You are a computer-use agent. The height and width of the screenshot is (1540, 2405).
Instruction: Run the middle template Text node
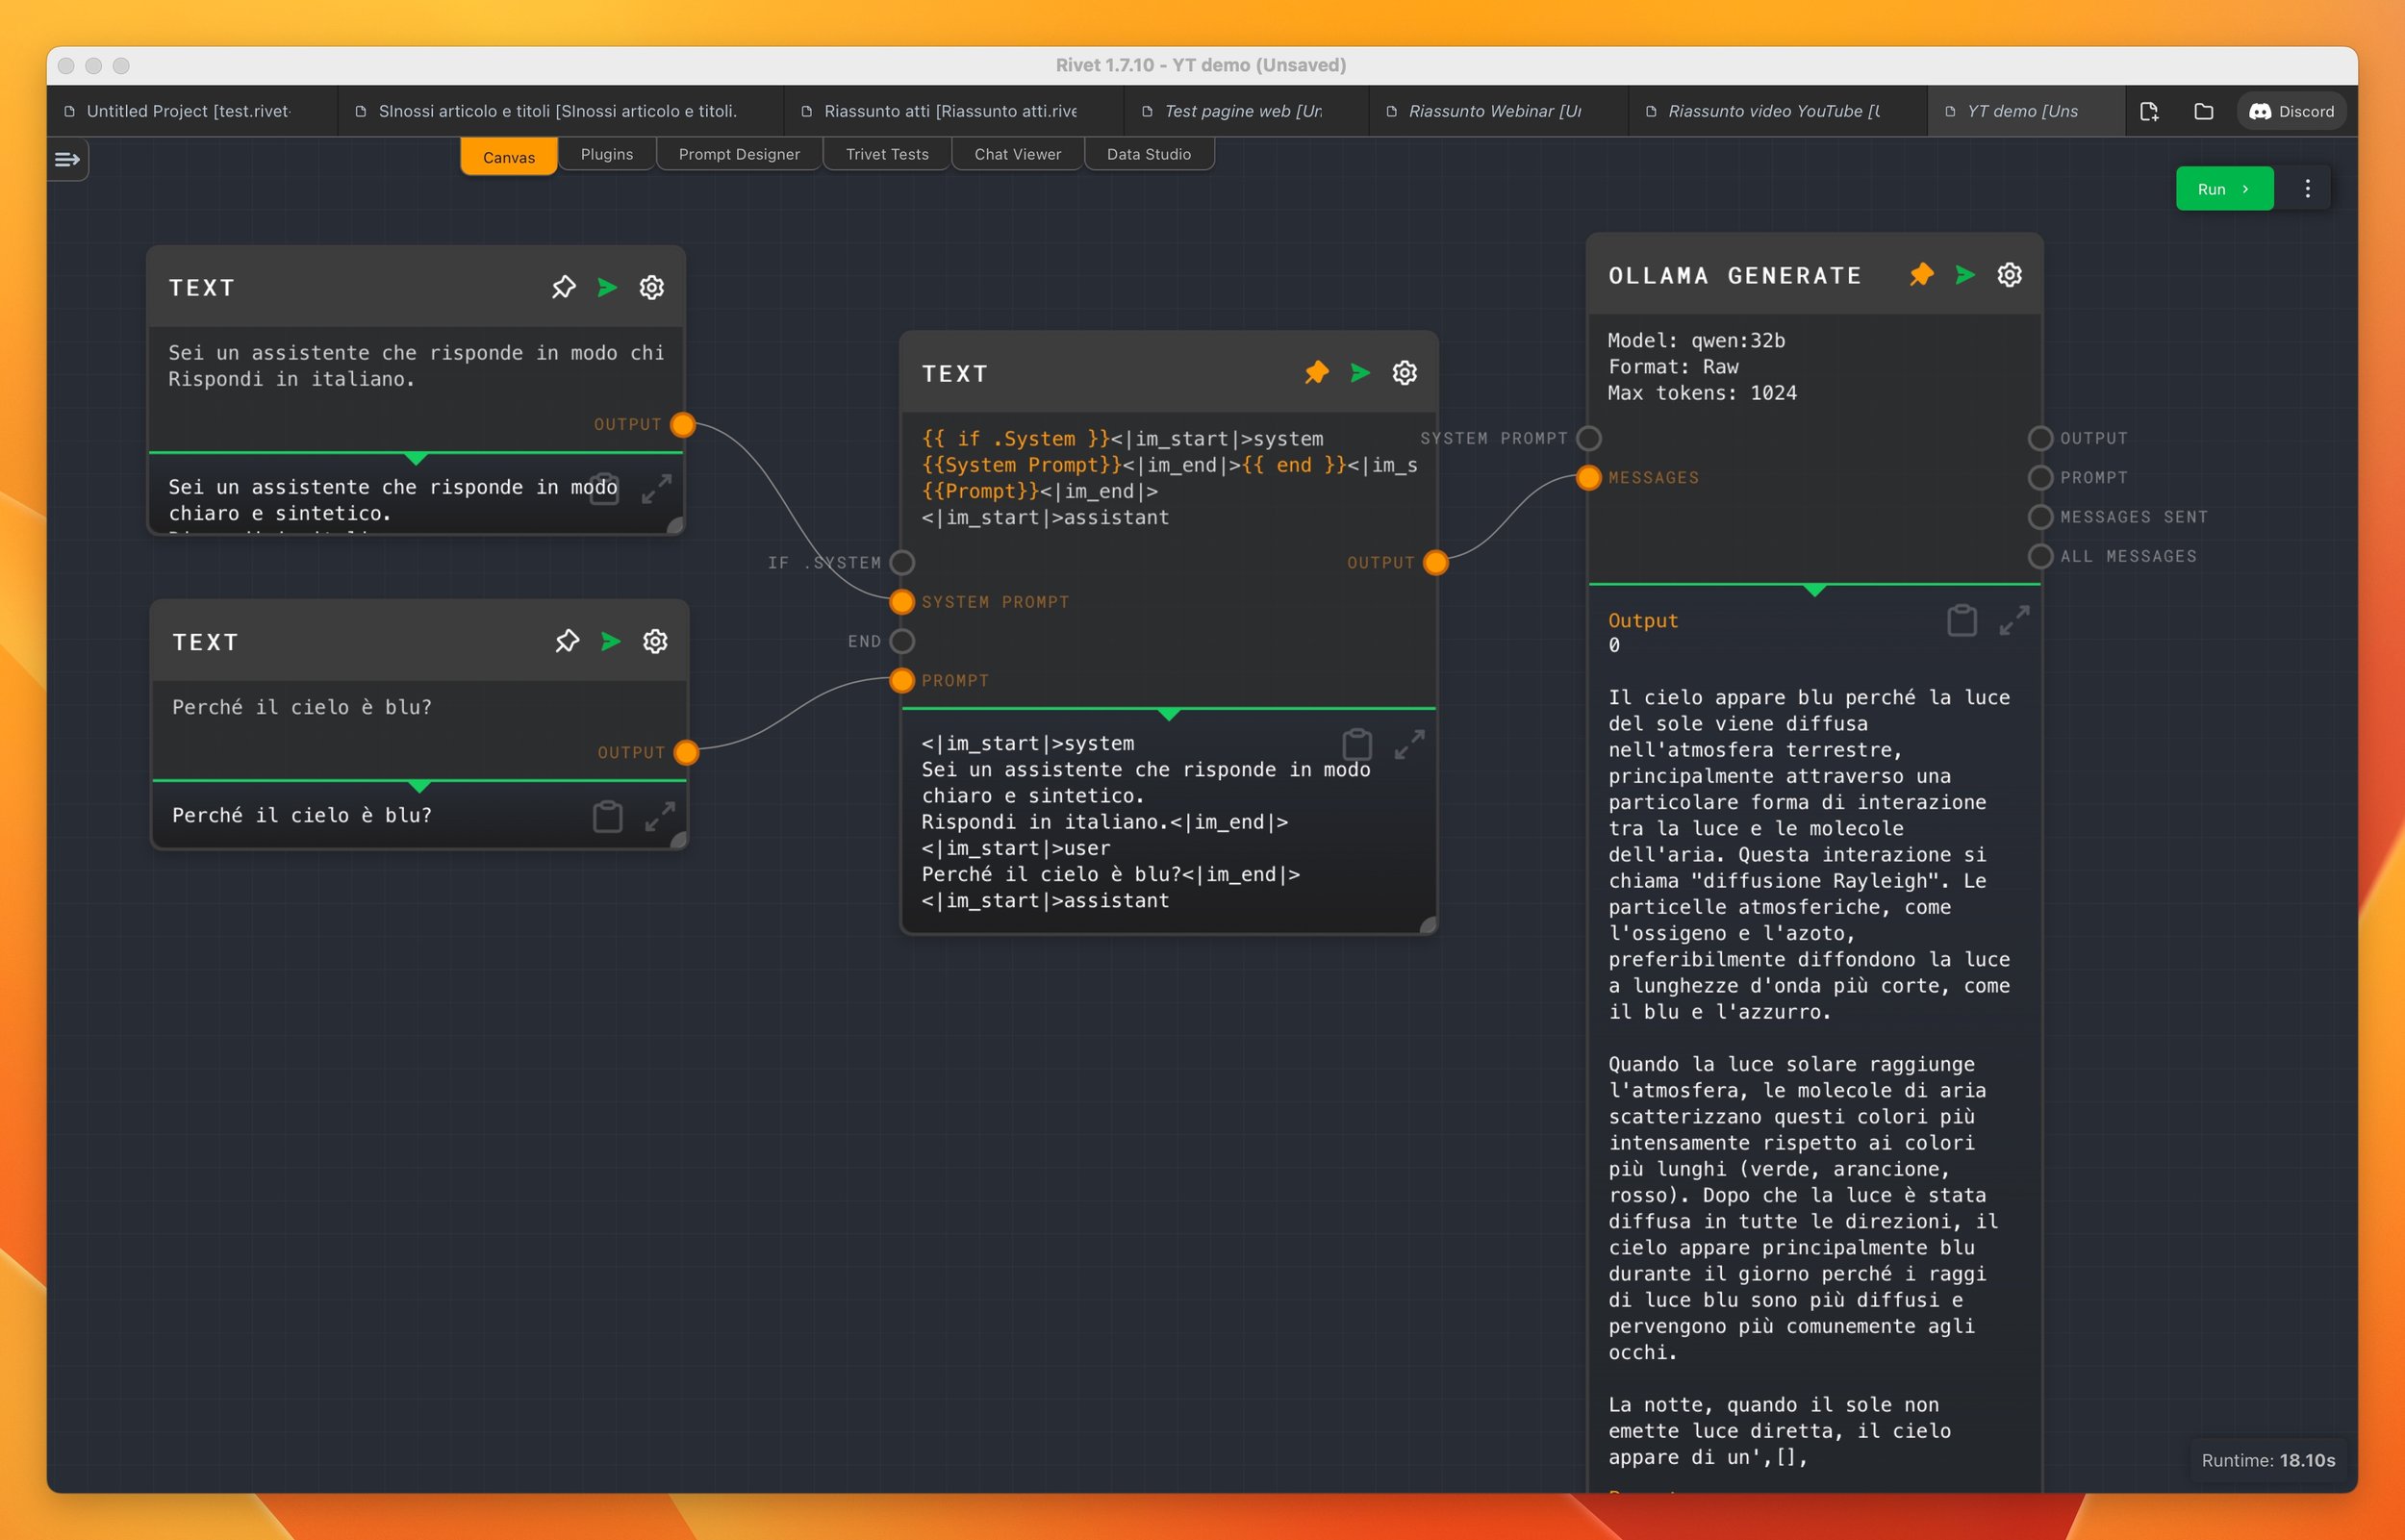click(1360, 372)
